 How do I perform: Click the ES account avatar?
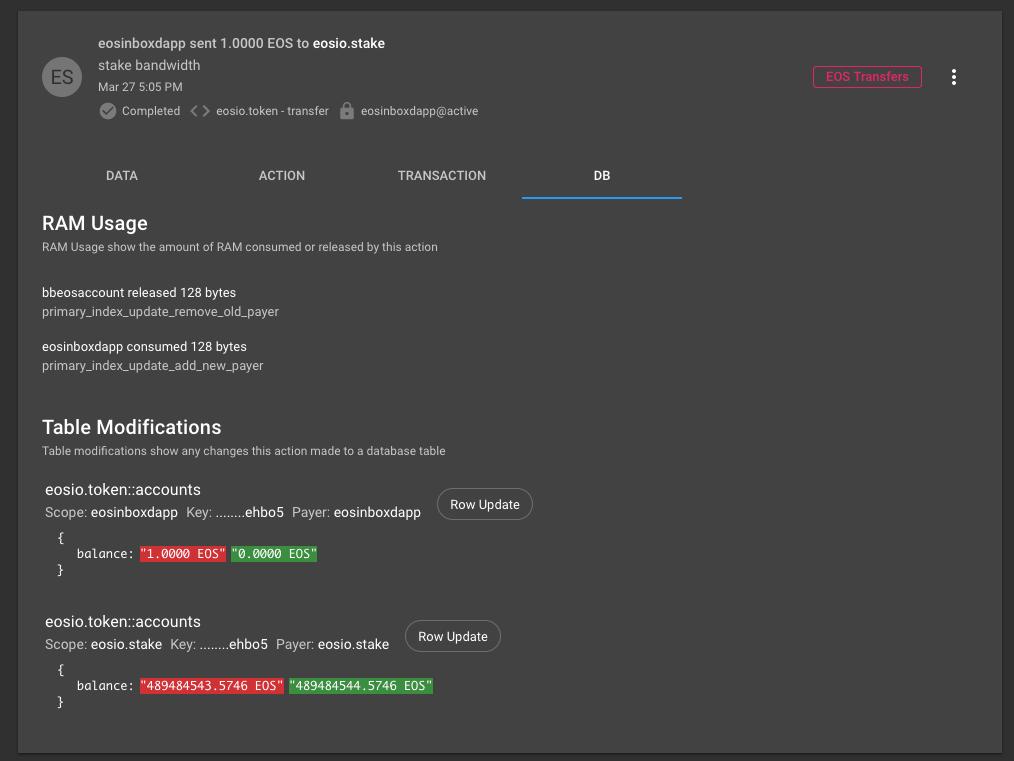(x=62, y=77)
